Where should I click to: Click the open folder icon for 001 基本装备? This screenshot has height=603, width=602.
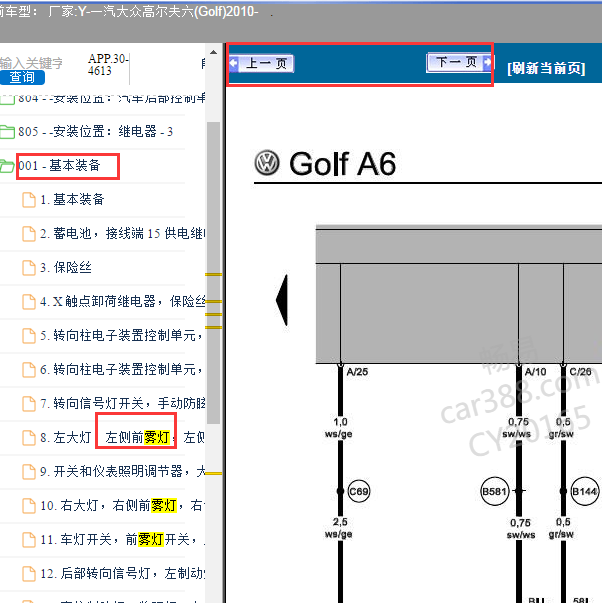7,166
